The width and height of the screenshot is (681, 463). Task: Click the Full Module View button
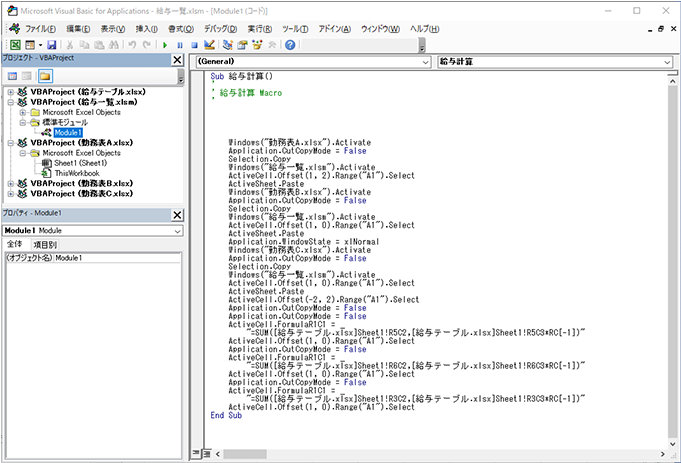(207, 453)
